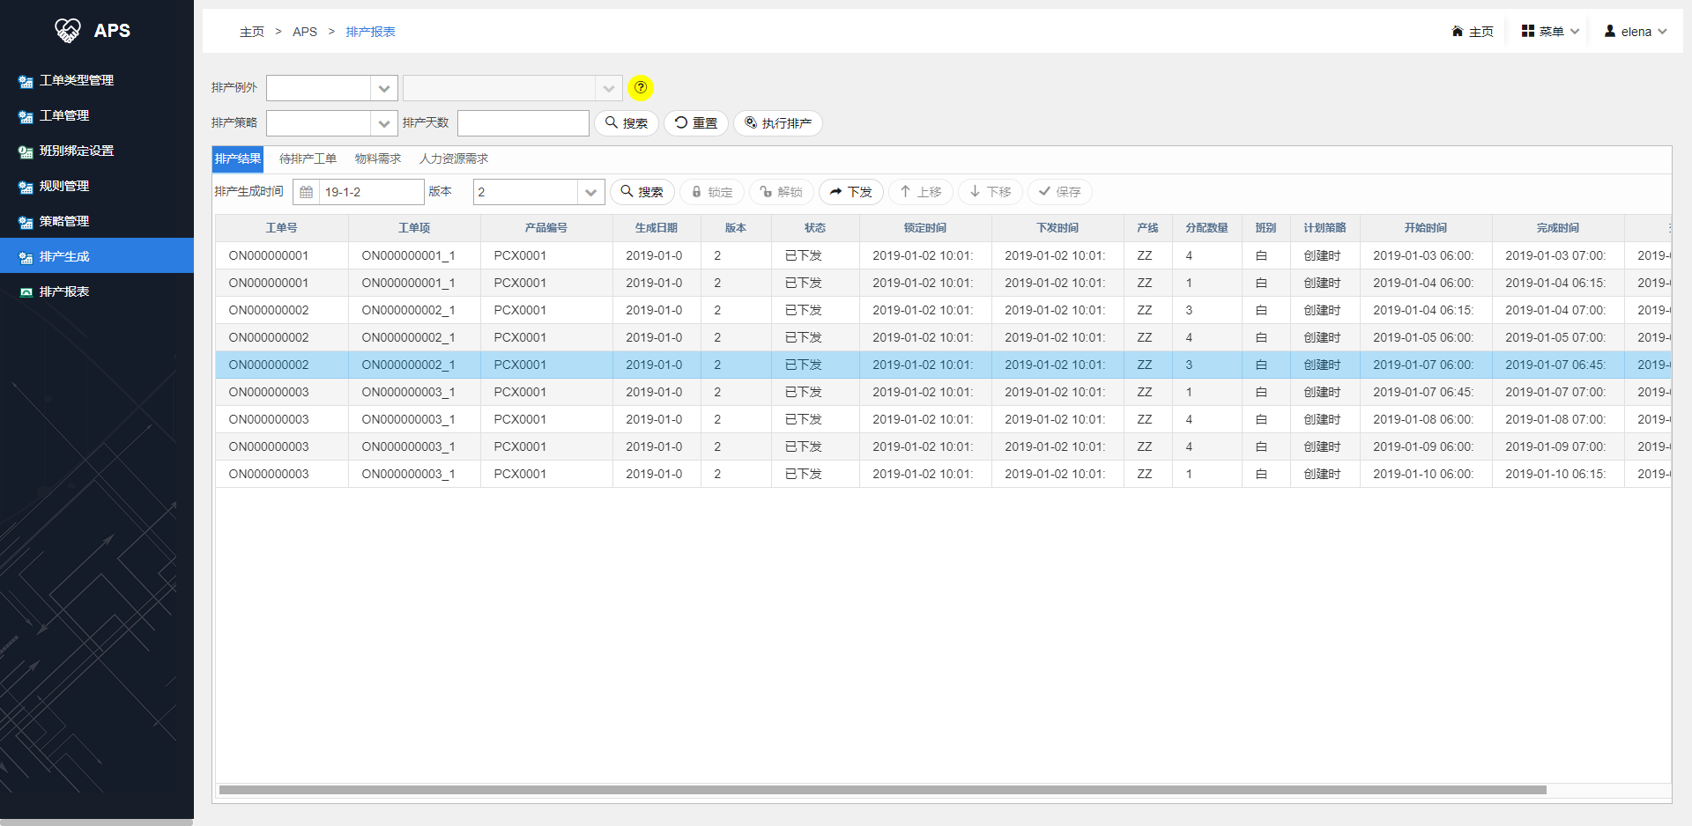Select row starting 2019-01-03 06:00
1692x826 pixels.
tap(943, 256)
